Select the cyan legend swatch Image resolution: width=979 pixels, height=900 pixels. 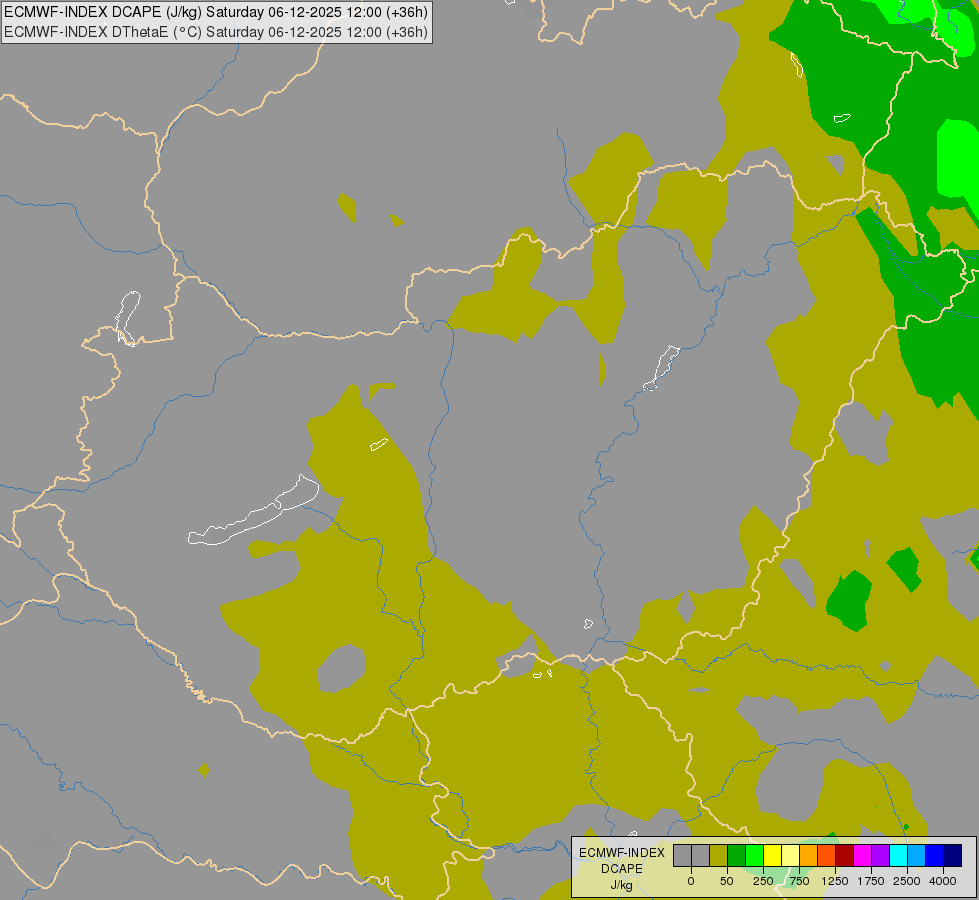tap(899, 856)
